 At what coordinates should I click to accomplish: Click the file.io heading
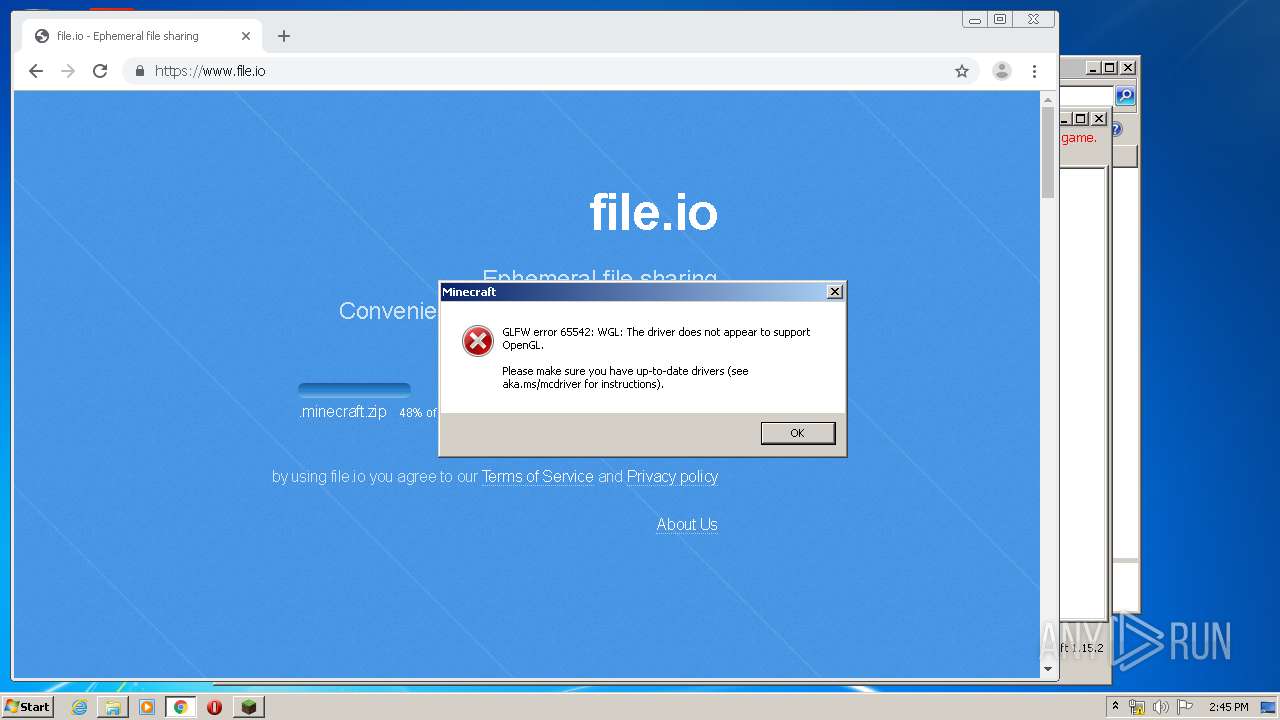pyautogui.click(x=653, y=212)
